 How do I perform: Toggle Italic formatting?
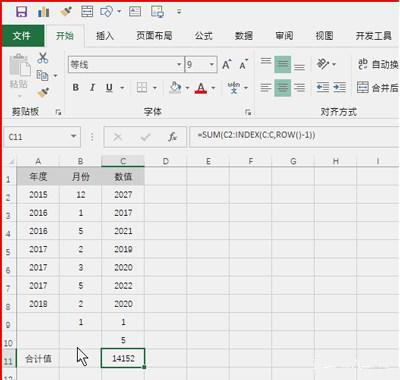pos(92,88)
